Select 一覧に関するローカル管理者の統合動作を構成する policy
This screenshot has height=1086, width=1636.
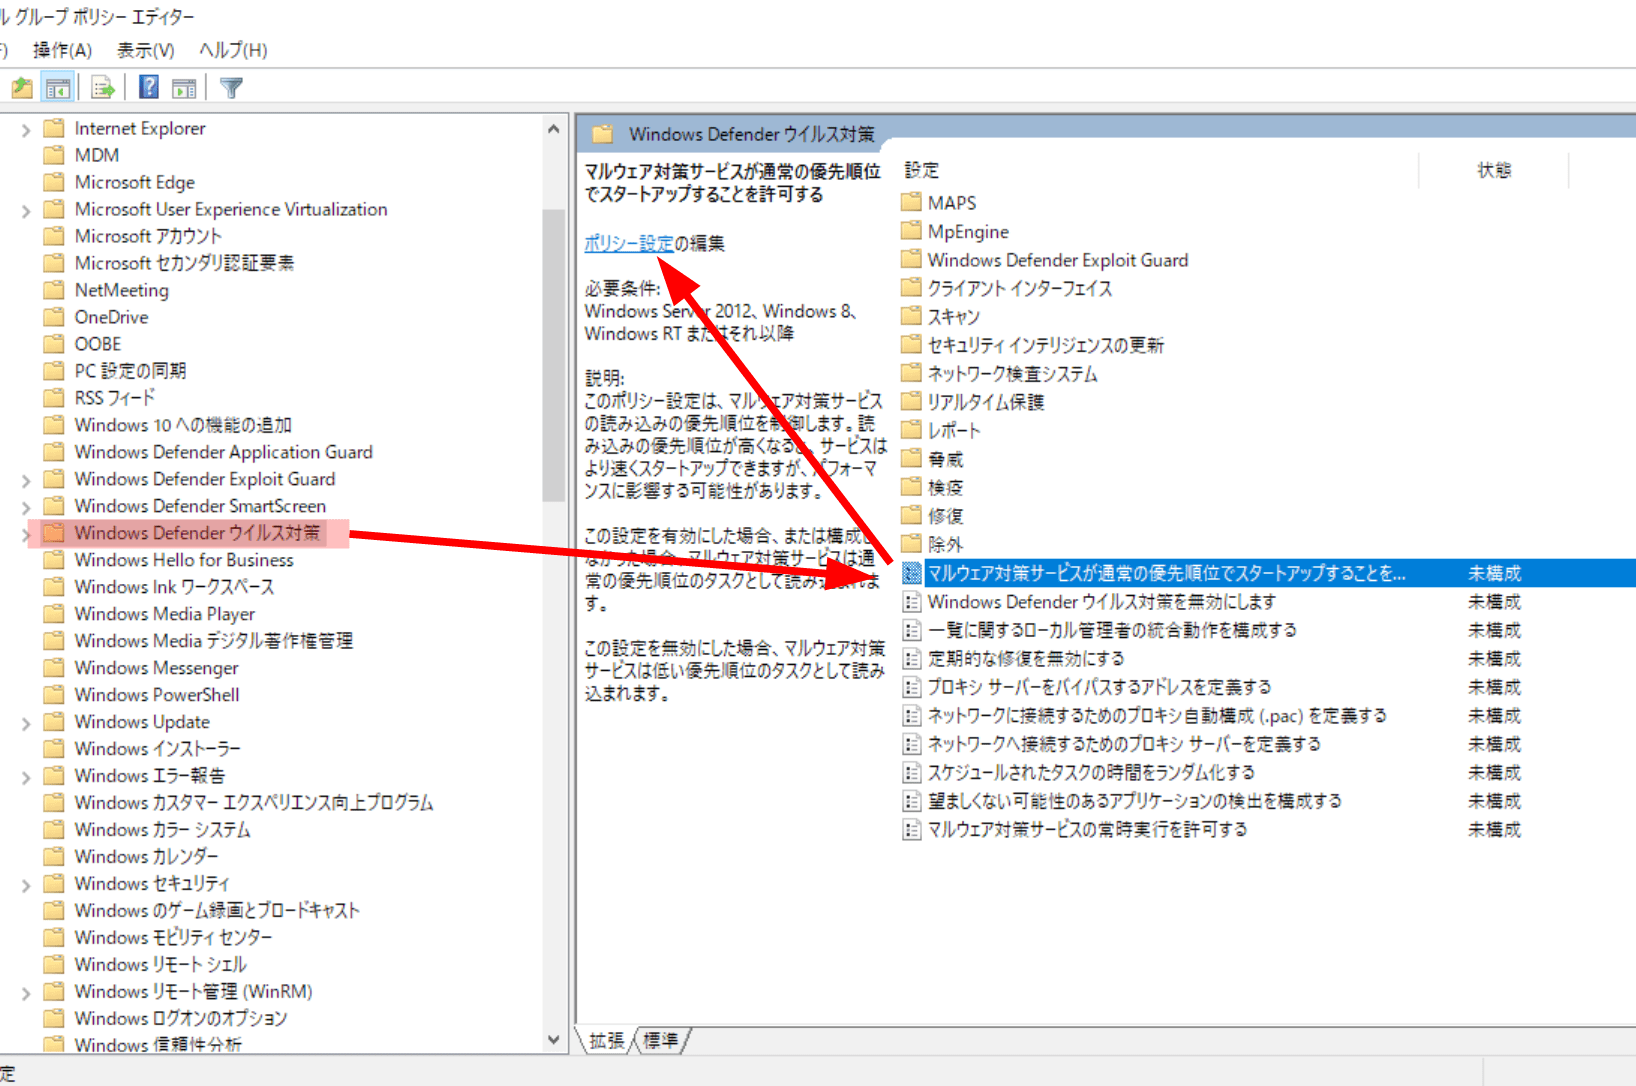(x=1112, y=630)
